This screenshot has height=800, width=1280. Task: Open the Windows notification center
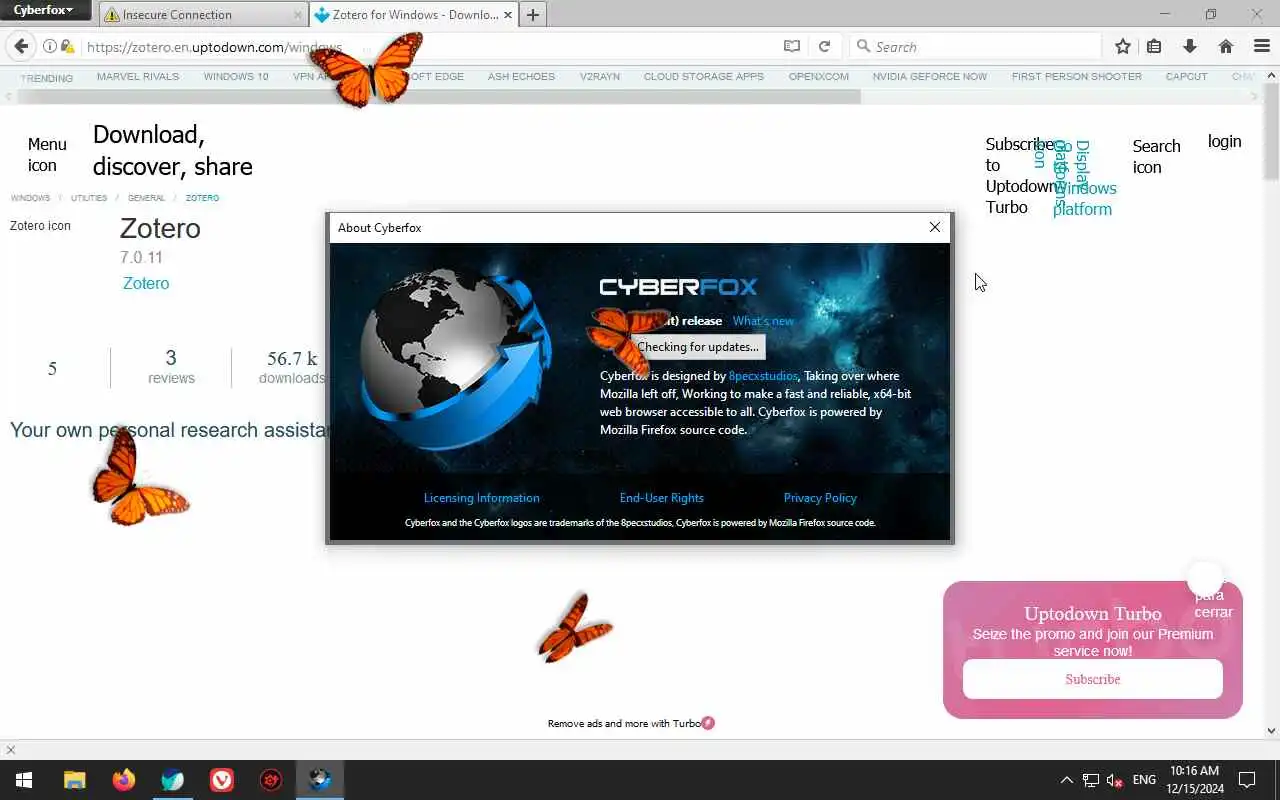click(x=1247, y=780)
